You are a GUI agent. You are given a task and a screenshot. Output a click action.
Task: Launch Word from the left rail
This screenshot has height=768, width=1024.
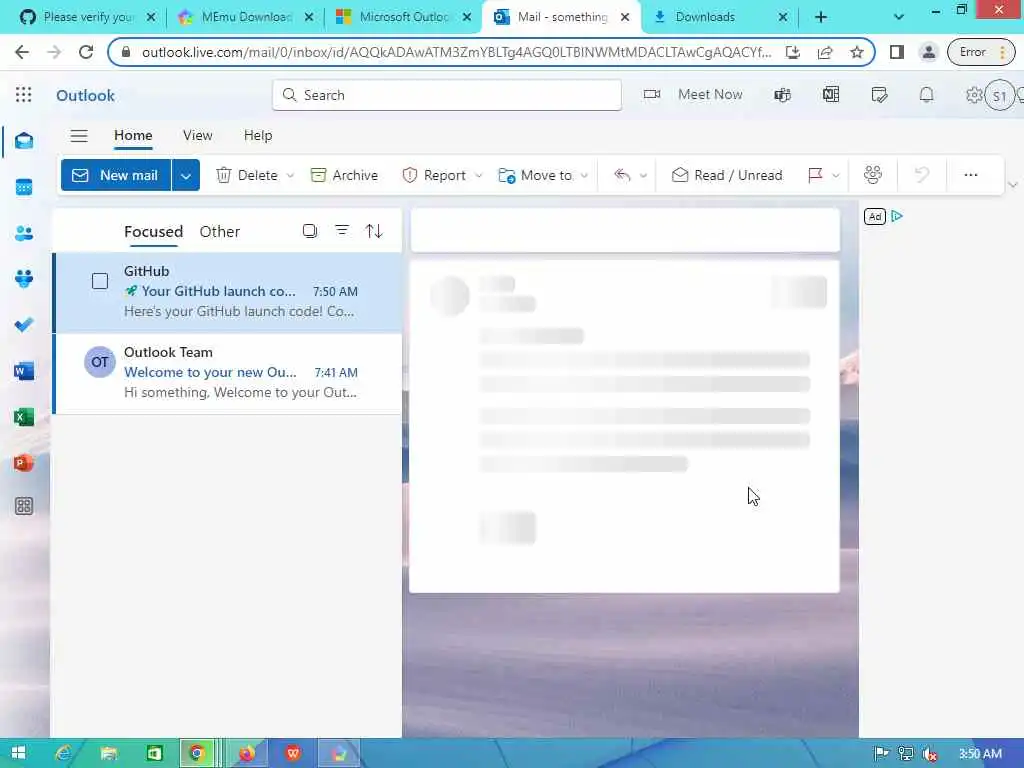[24, 371]
